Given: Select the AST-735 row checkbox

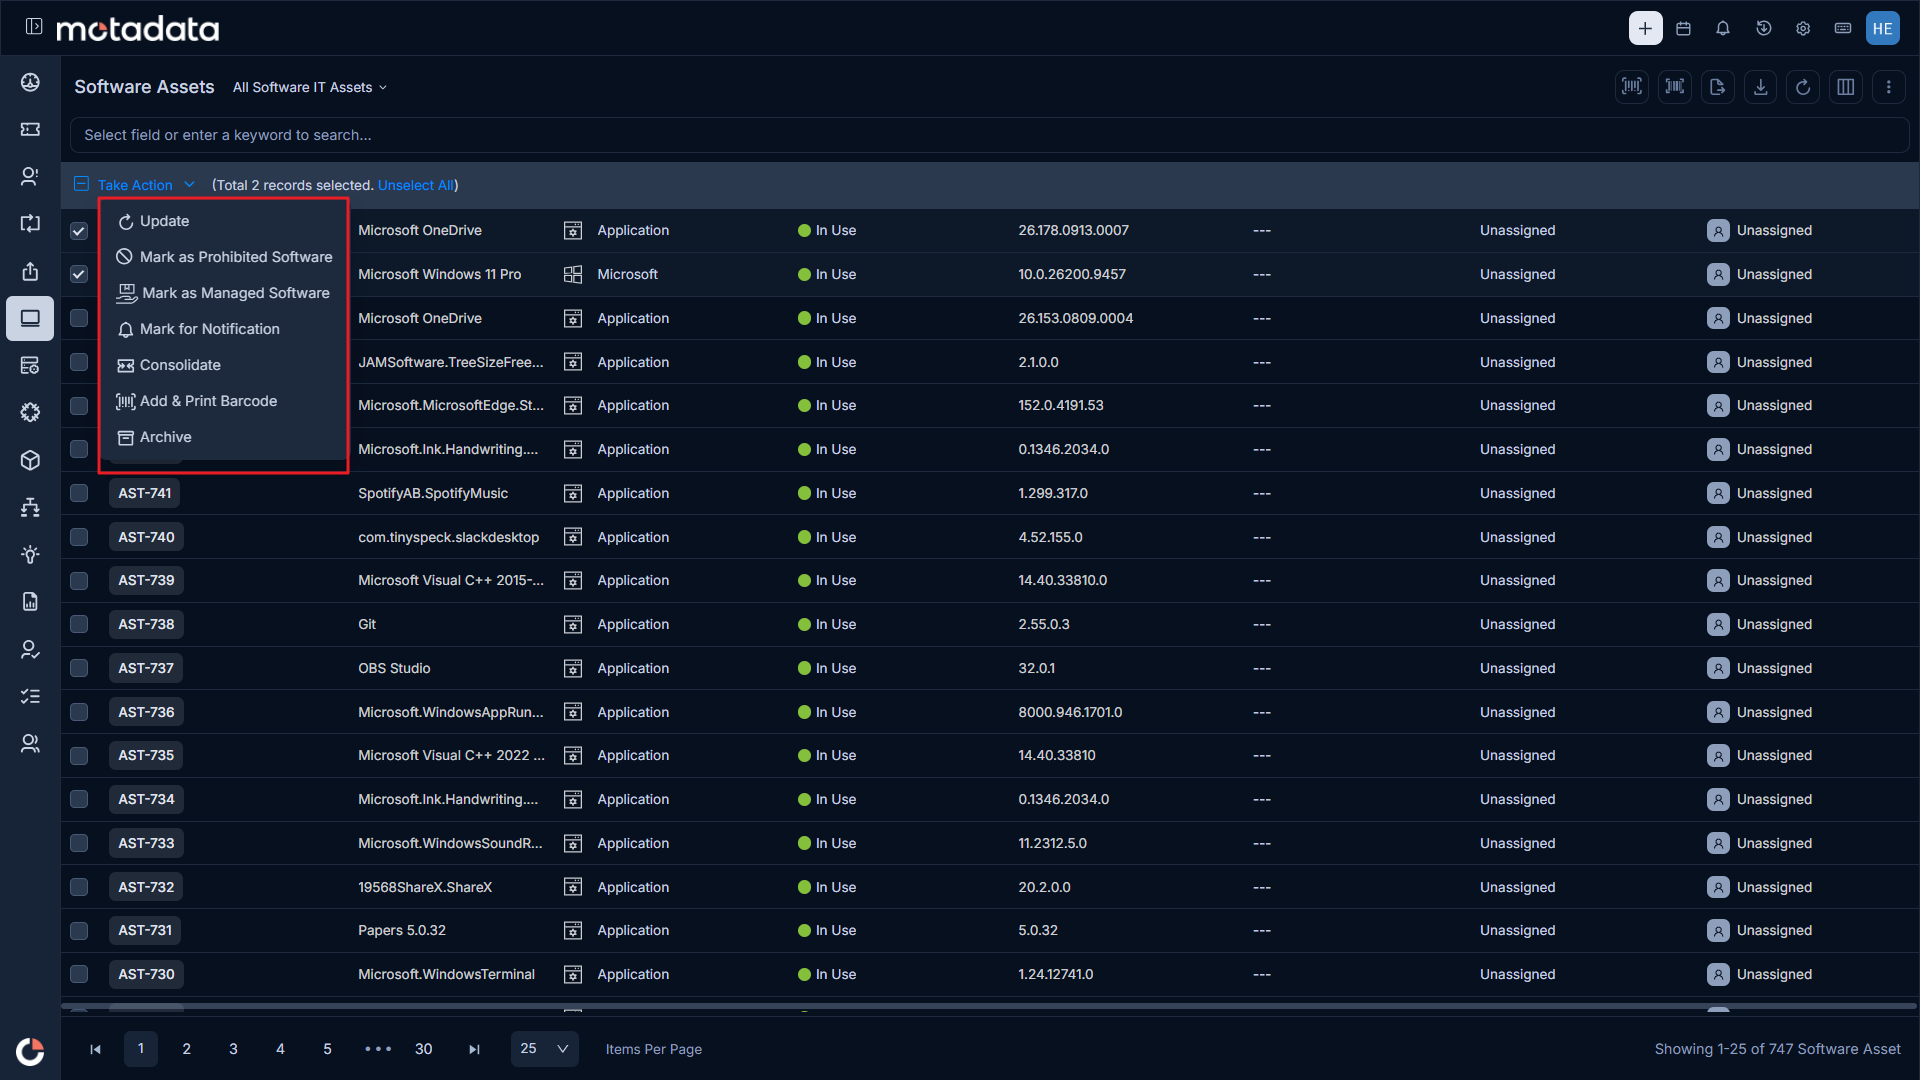Looking at the screenshot, I should tap(79, 755).
